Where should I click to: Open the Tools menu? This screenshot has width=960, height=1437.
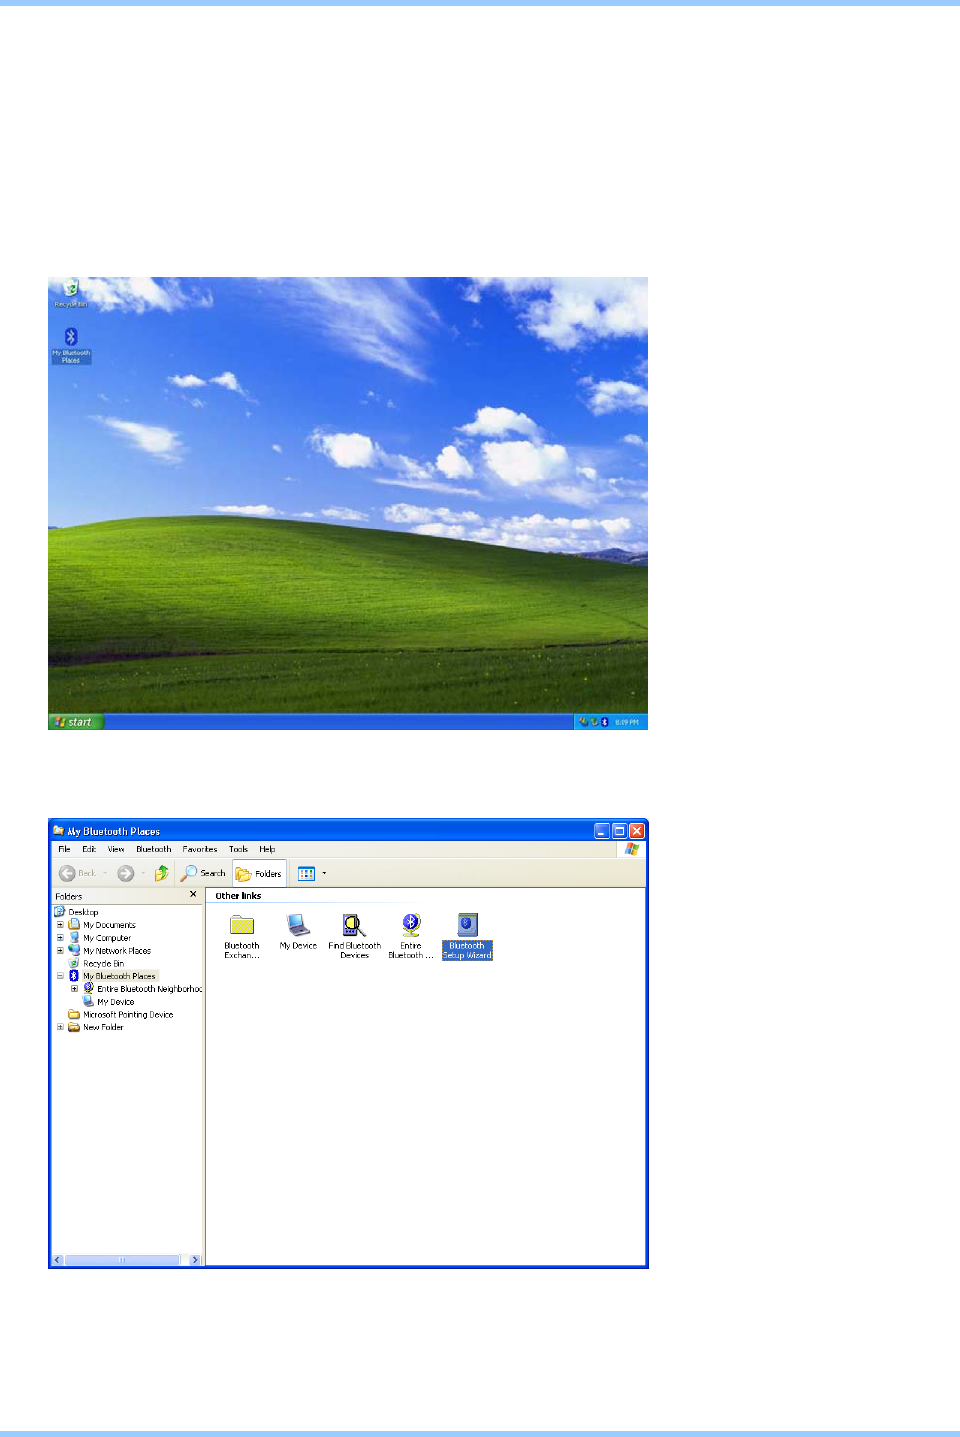238,849
